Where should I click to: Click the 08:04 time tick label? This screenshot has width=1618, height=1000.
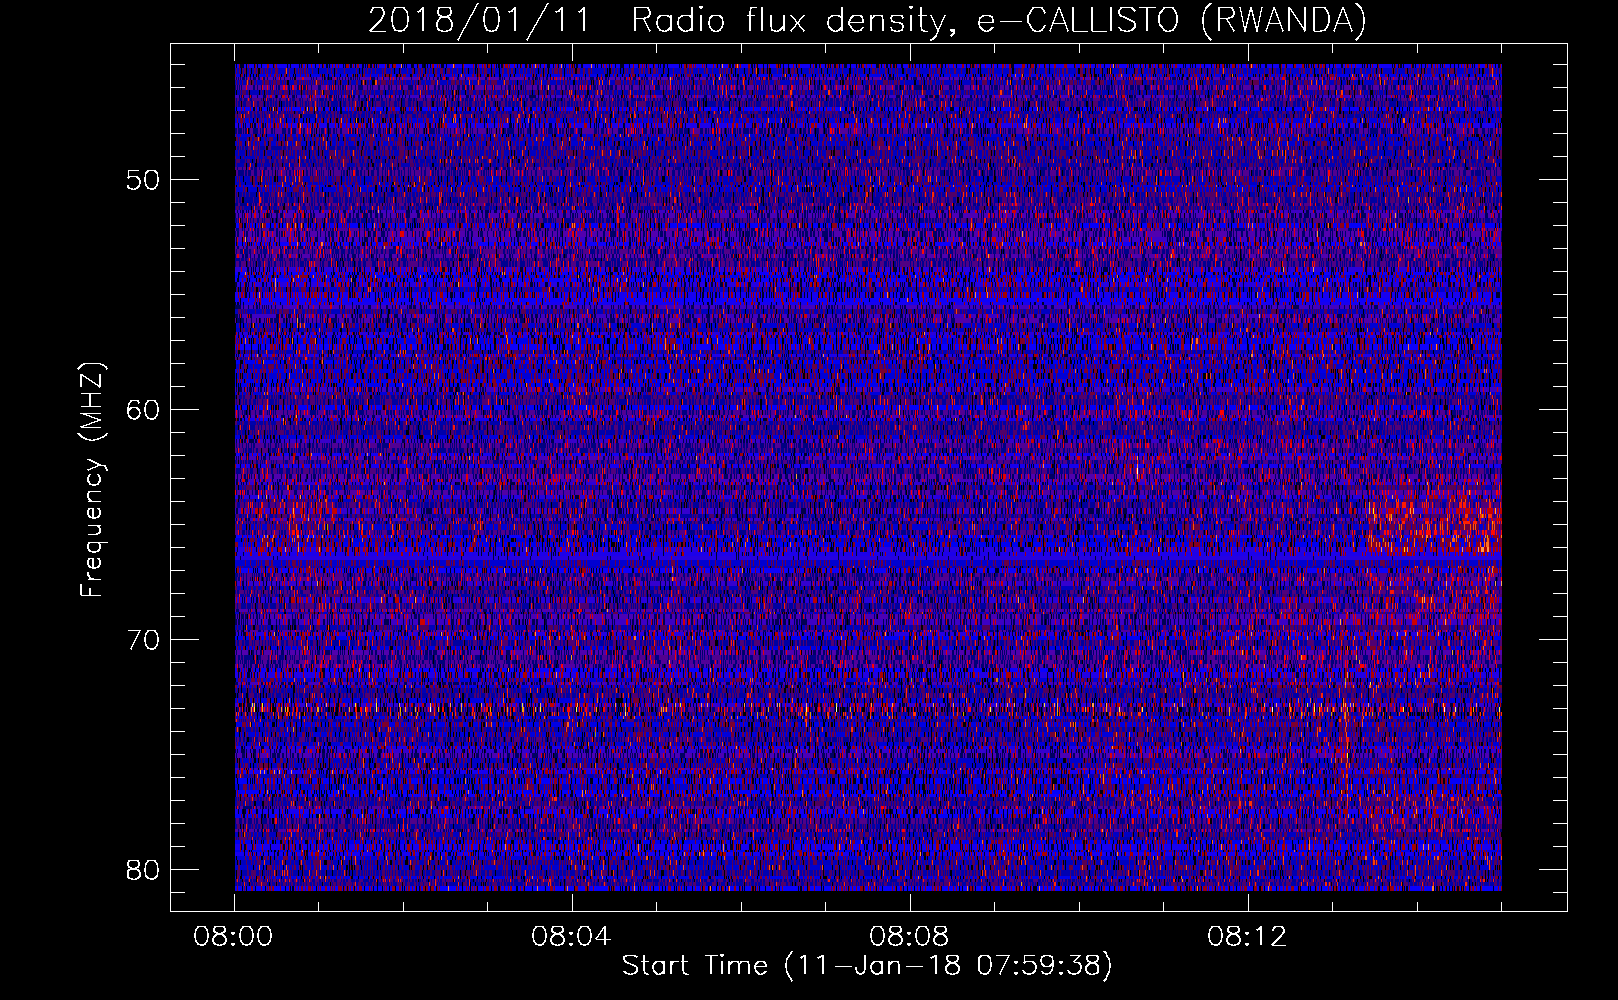tap(571, 937)
